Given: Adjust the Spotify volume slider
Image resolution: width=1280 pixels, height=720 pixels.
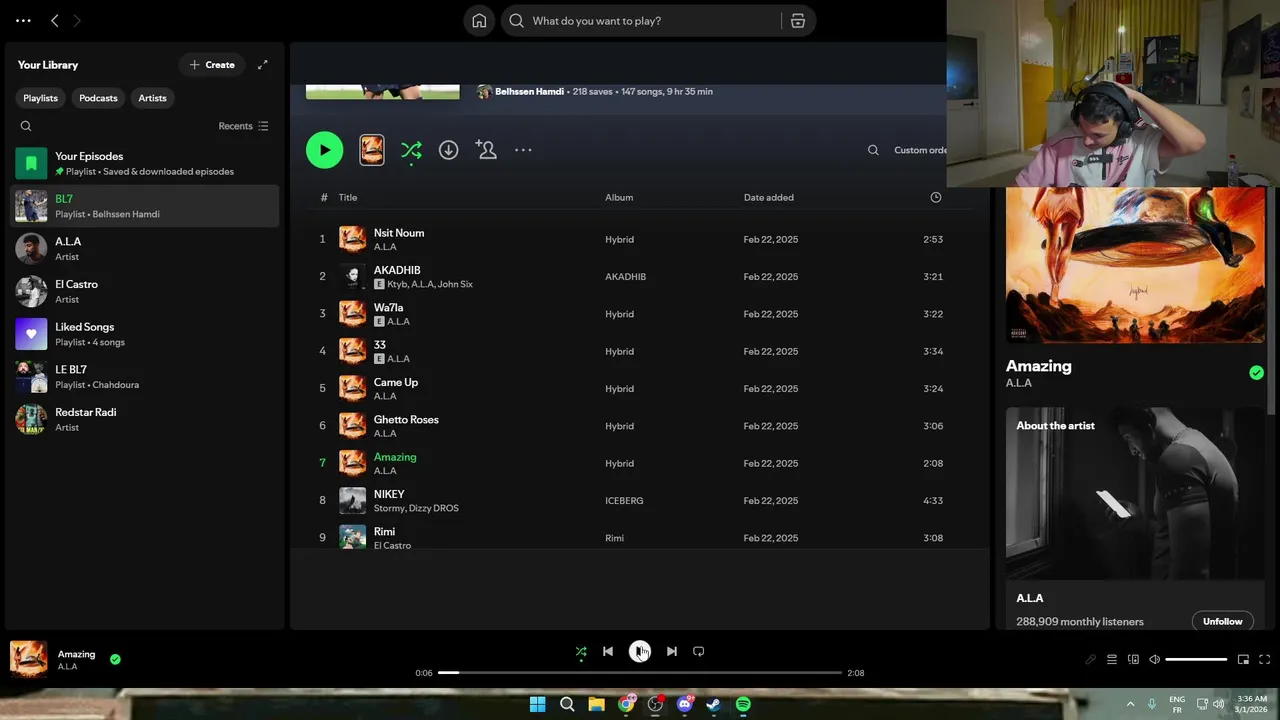Looking at the screenshot, I should coord(1196,659).
